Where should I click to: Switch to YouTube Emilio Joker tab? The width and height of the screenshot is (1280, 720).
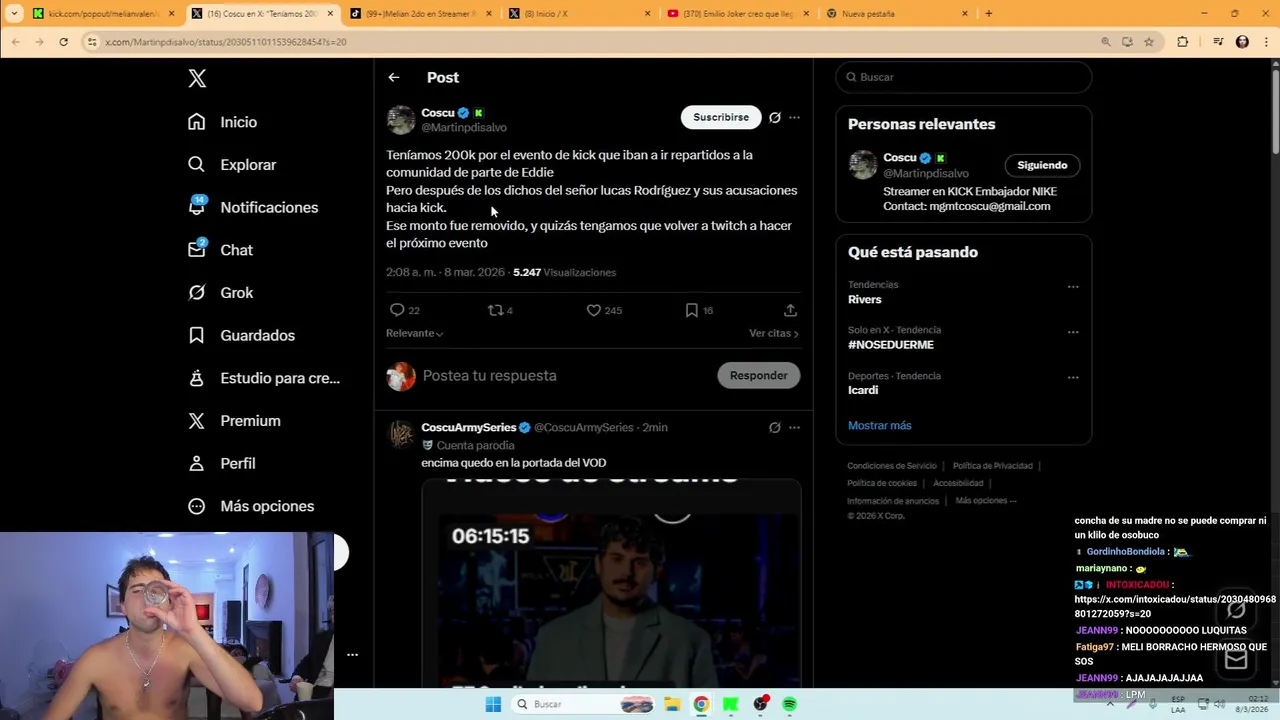coord(736,14)
